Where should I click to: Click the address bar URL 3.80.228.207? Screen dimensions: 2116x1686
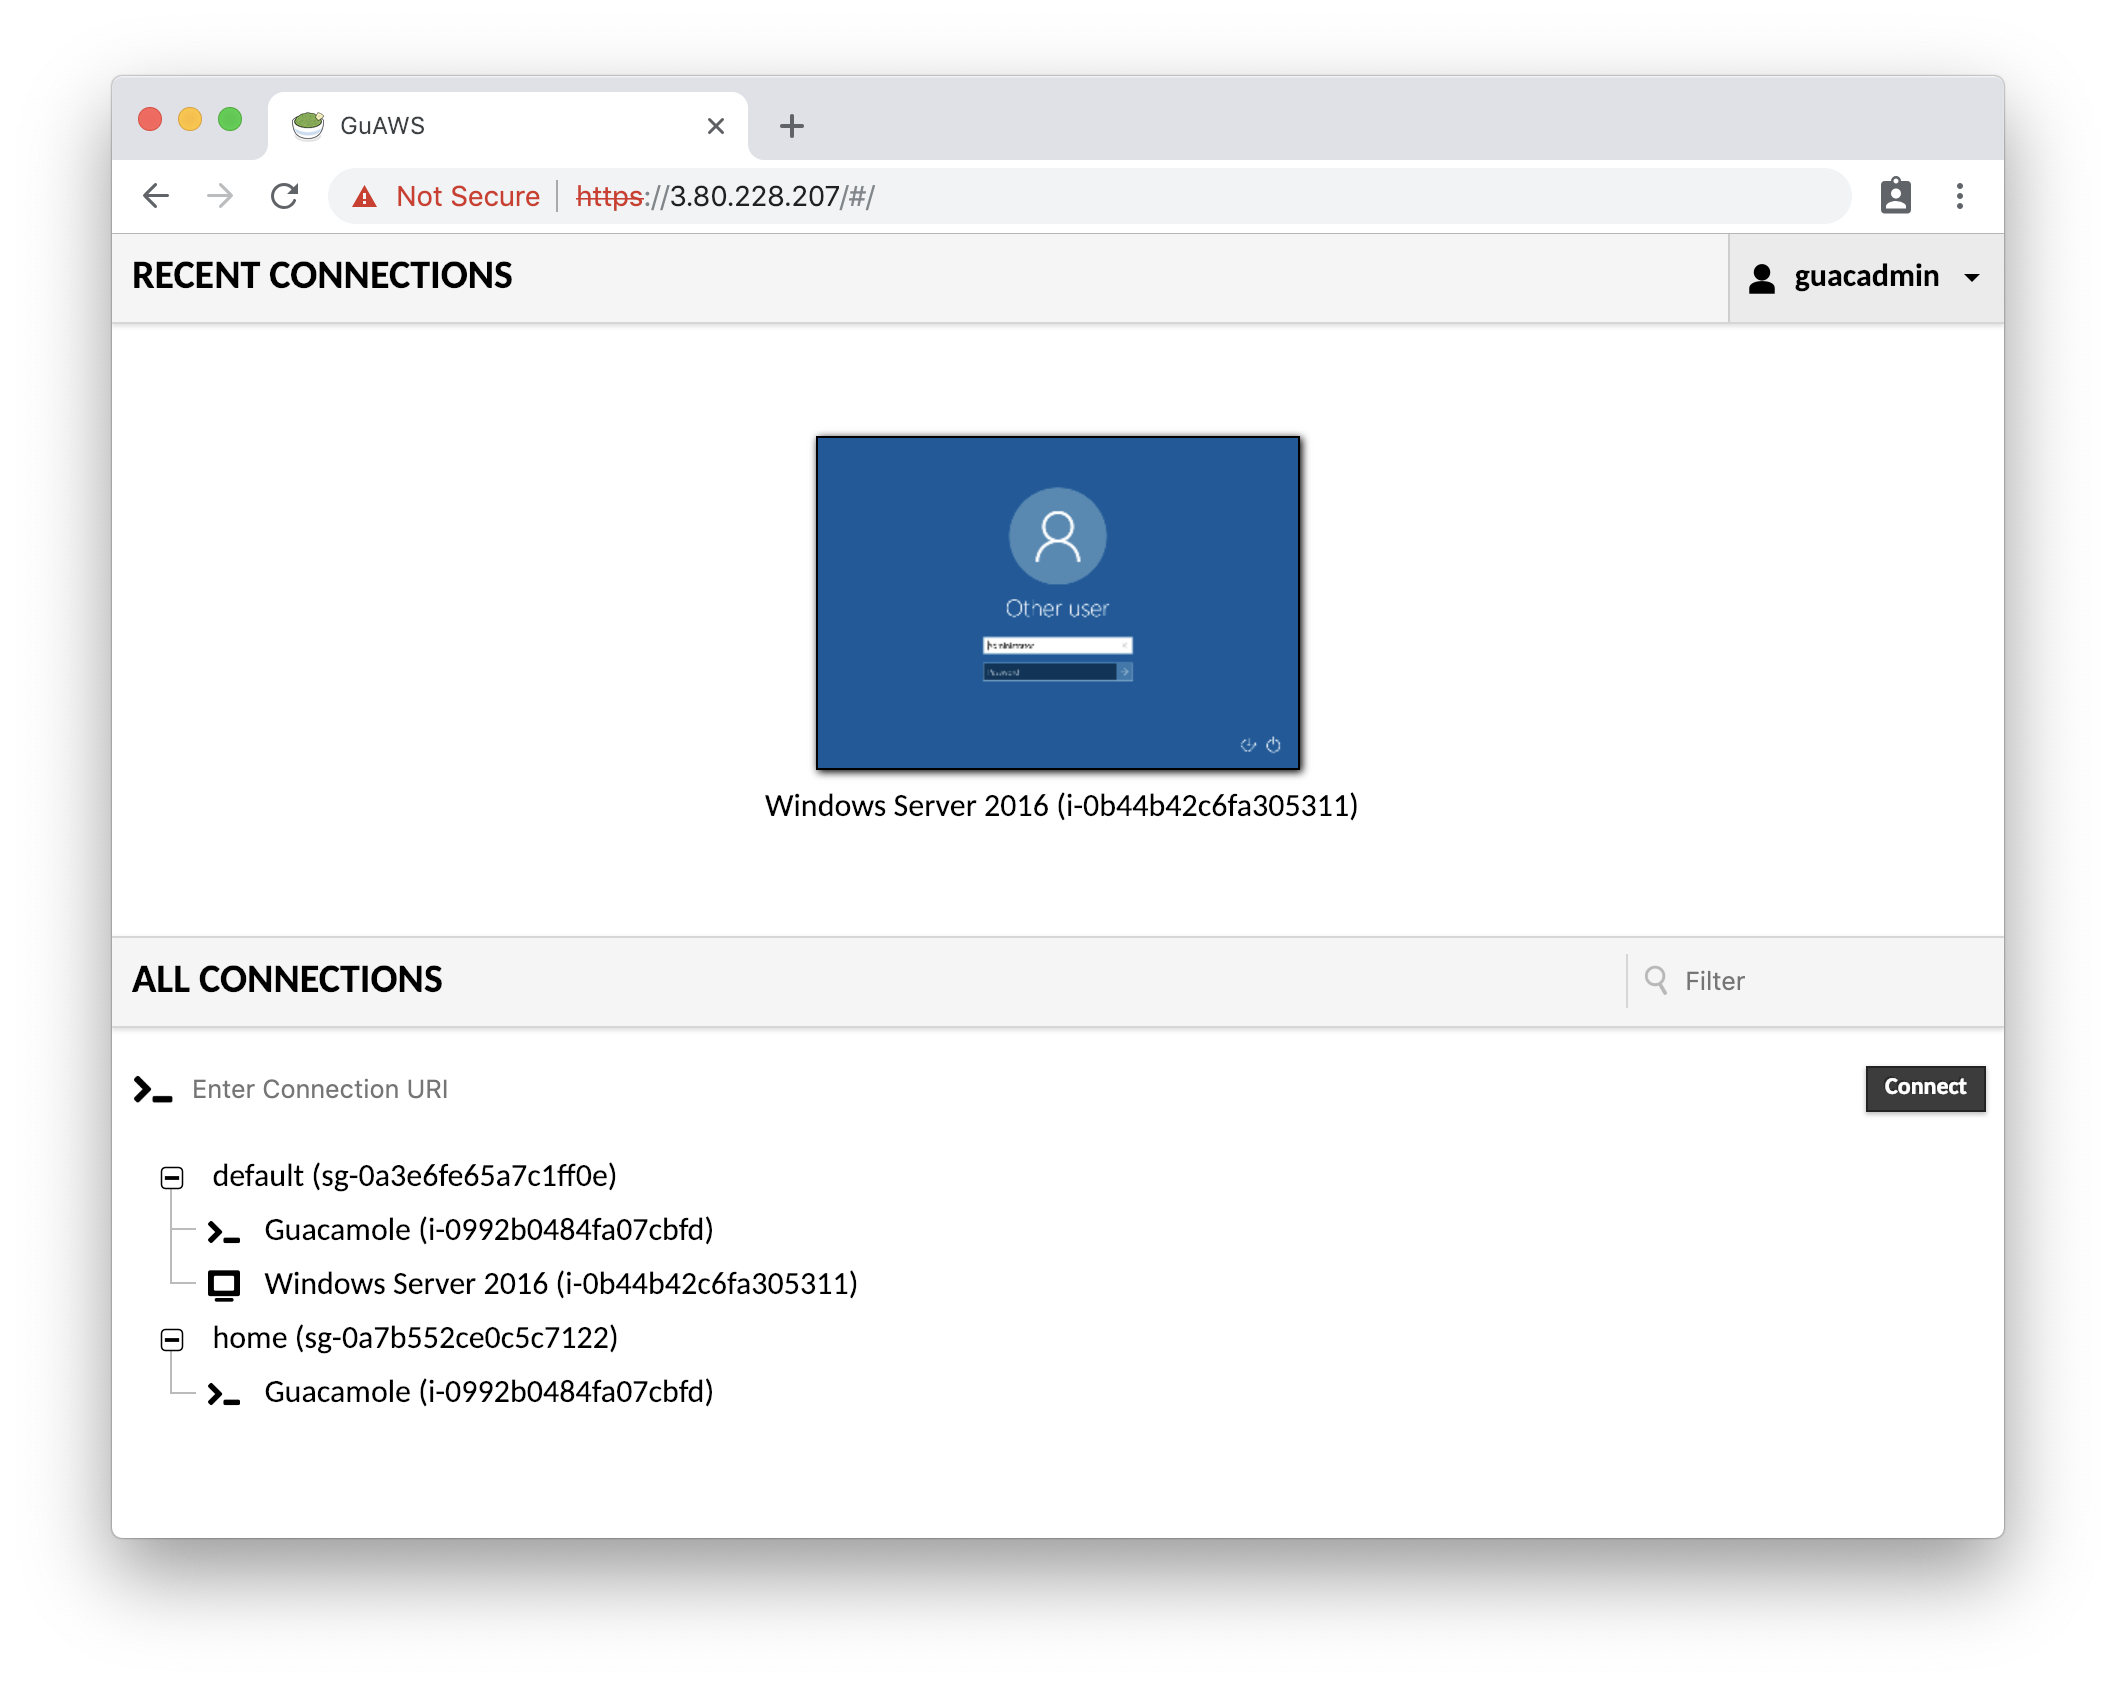[756, 196]
